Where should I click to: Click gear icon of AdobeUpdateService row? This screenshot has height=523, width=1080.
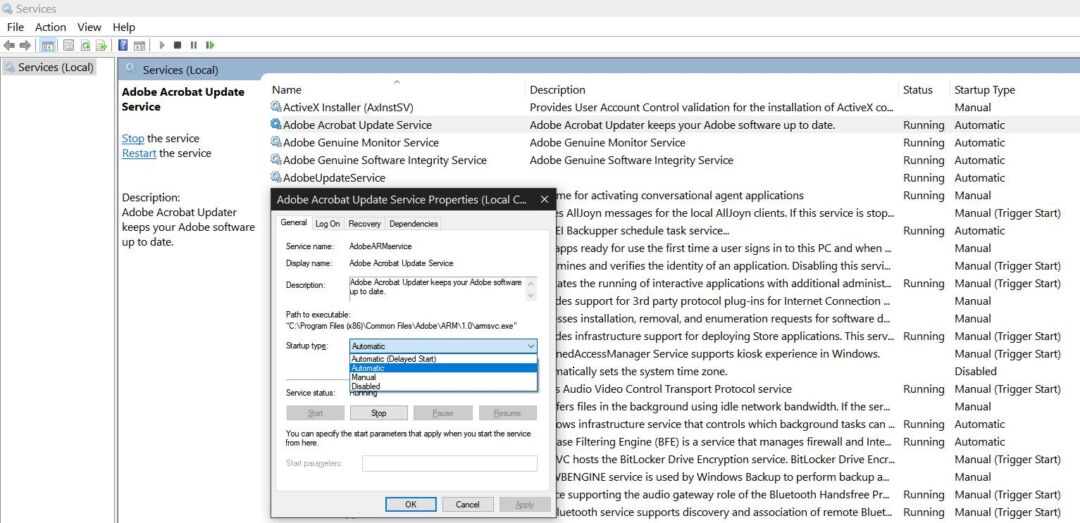point(276,177)
